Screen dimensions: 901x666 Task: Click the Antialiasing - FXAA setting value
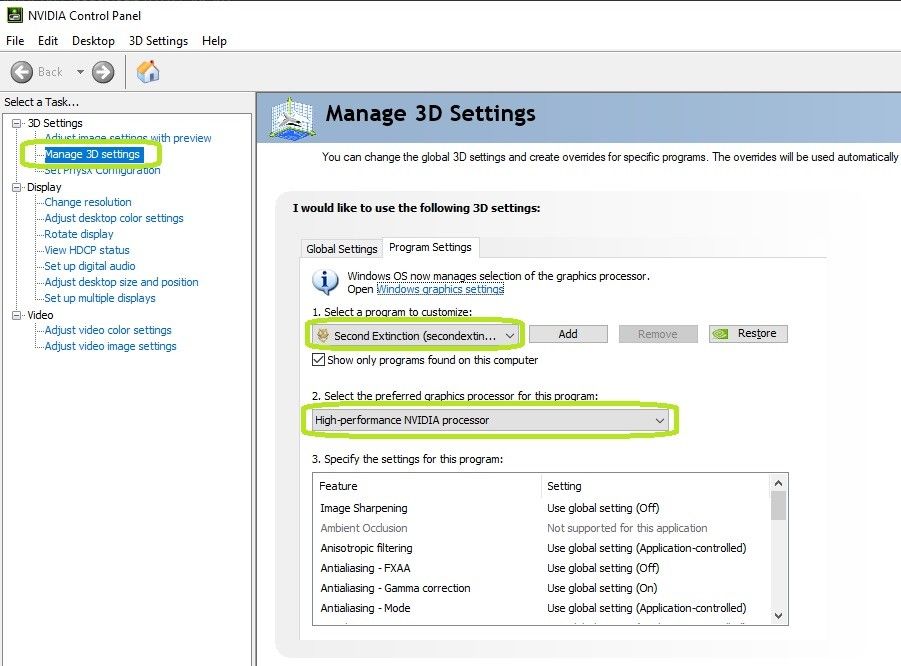603,568
